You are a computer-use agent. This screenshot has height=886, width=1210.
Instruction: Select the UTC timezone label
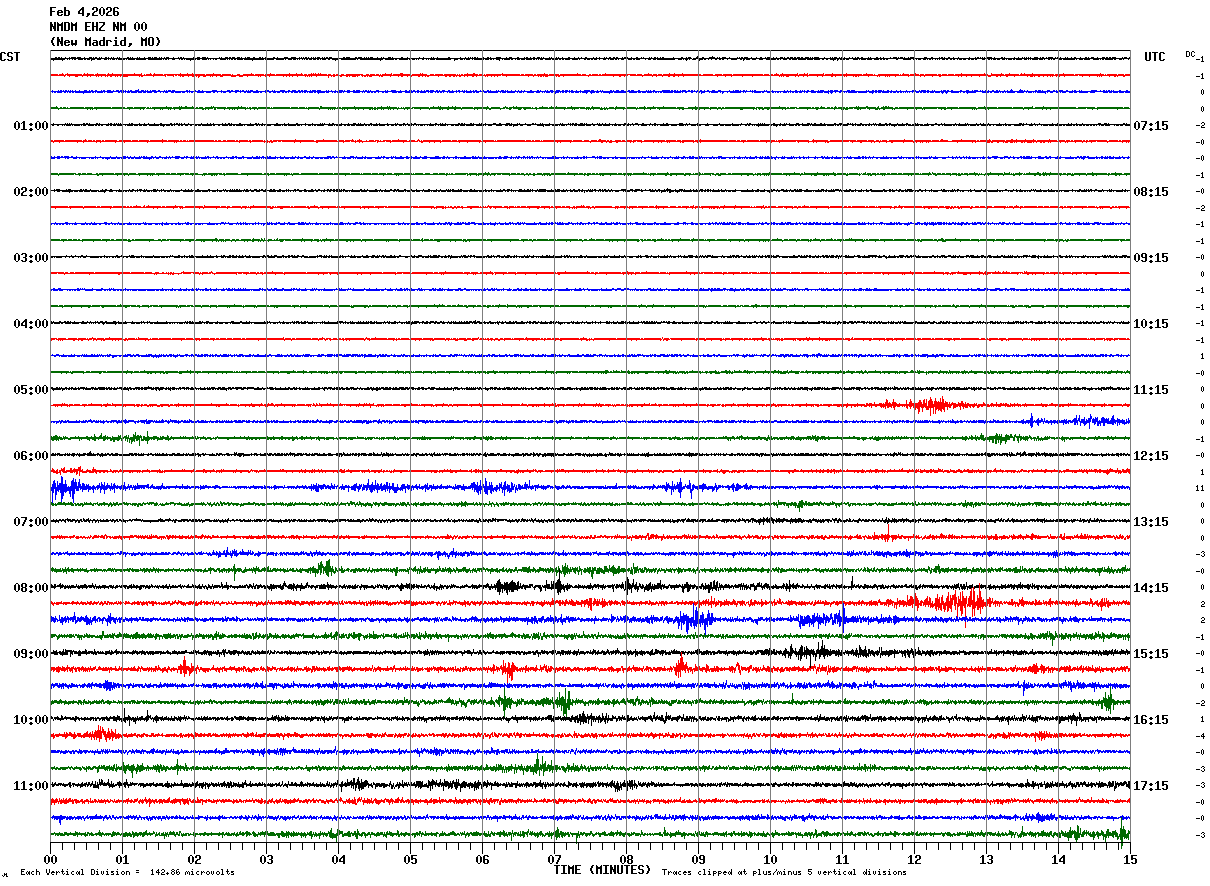click(1155, 57)
